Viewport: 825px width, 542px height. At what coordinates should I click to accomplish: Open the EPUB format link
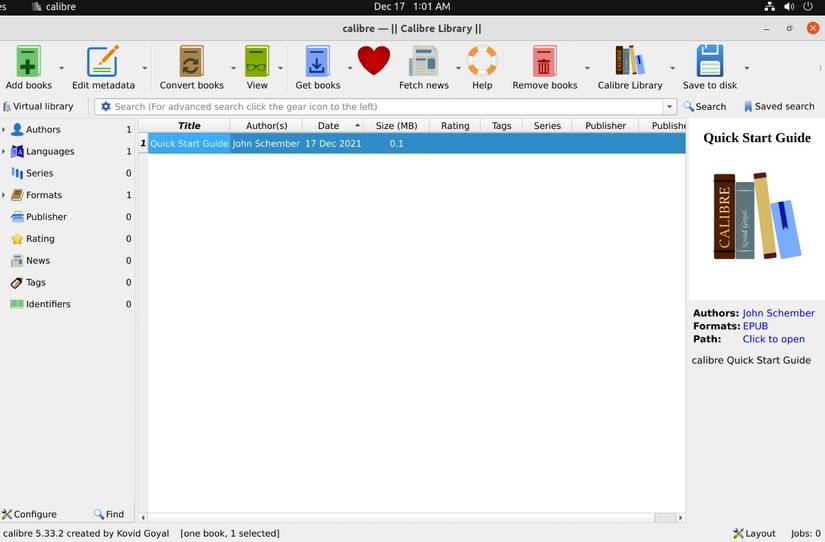point(755,326)
